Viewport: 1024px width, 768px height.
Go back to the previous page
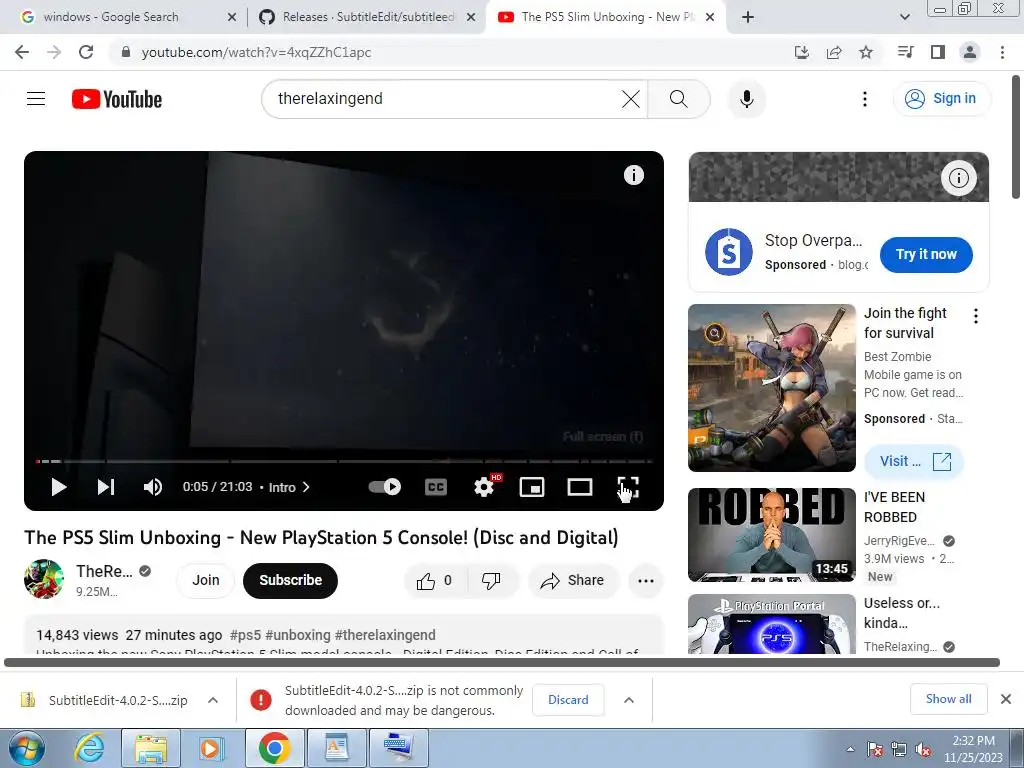(x=22, y=52)
